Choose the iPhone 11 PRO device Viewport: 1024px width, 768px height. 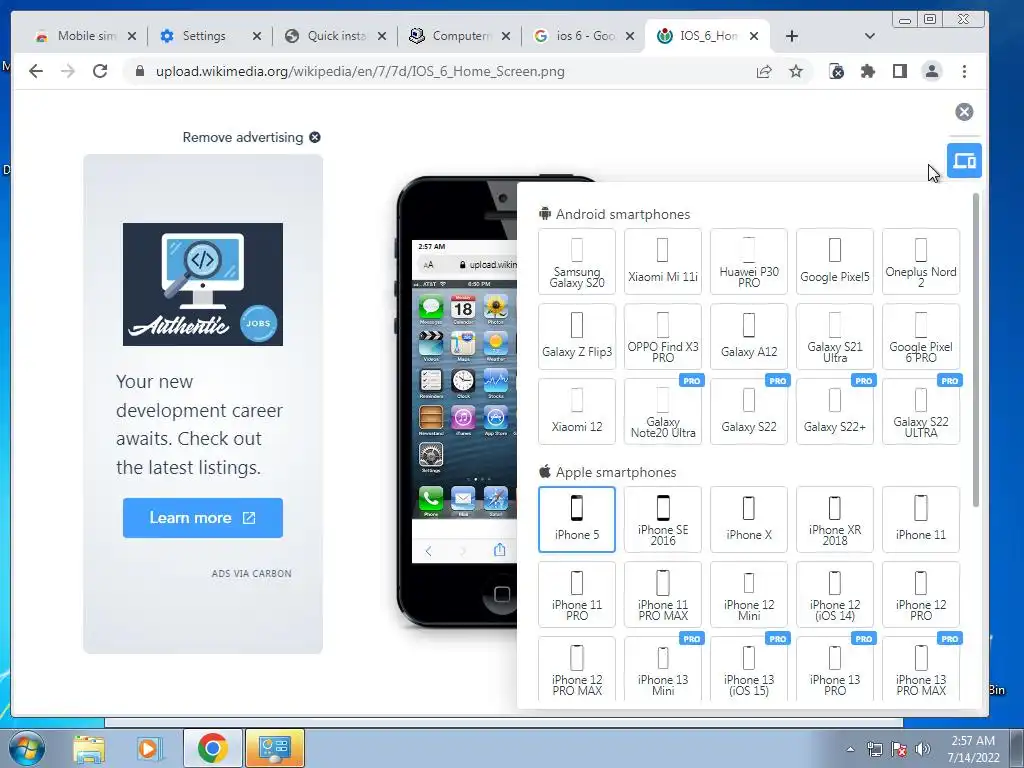pos(577,595)
